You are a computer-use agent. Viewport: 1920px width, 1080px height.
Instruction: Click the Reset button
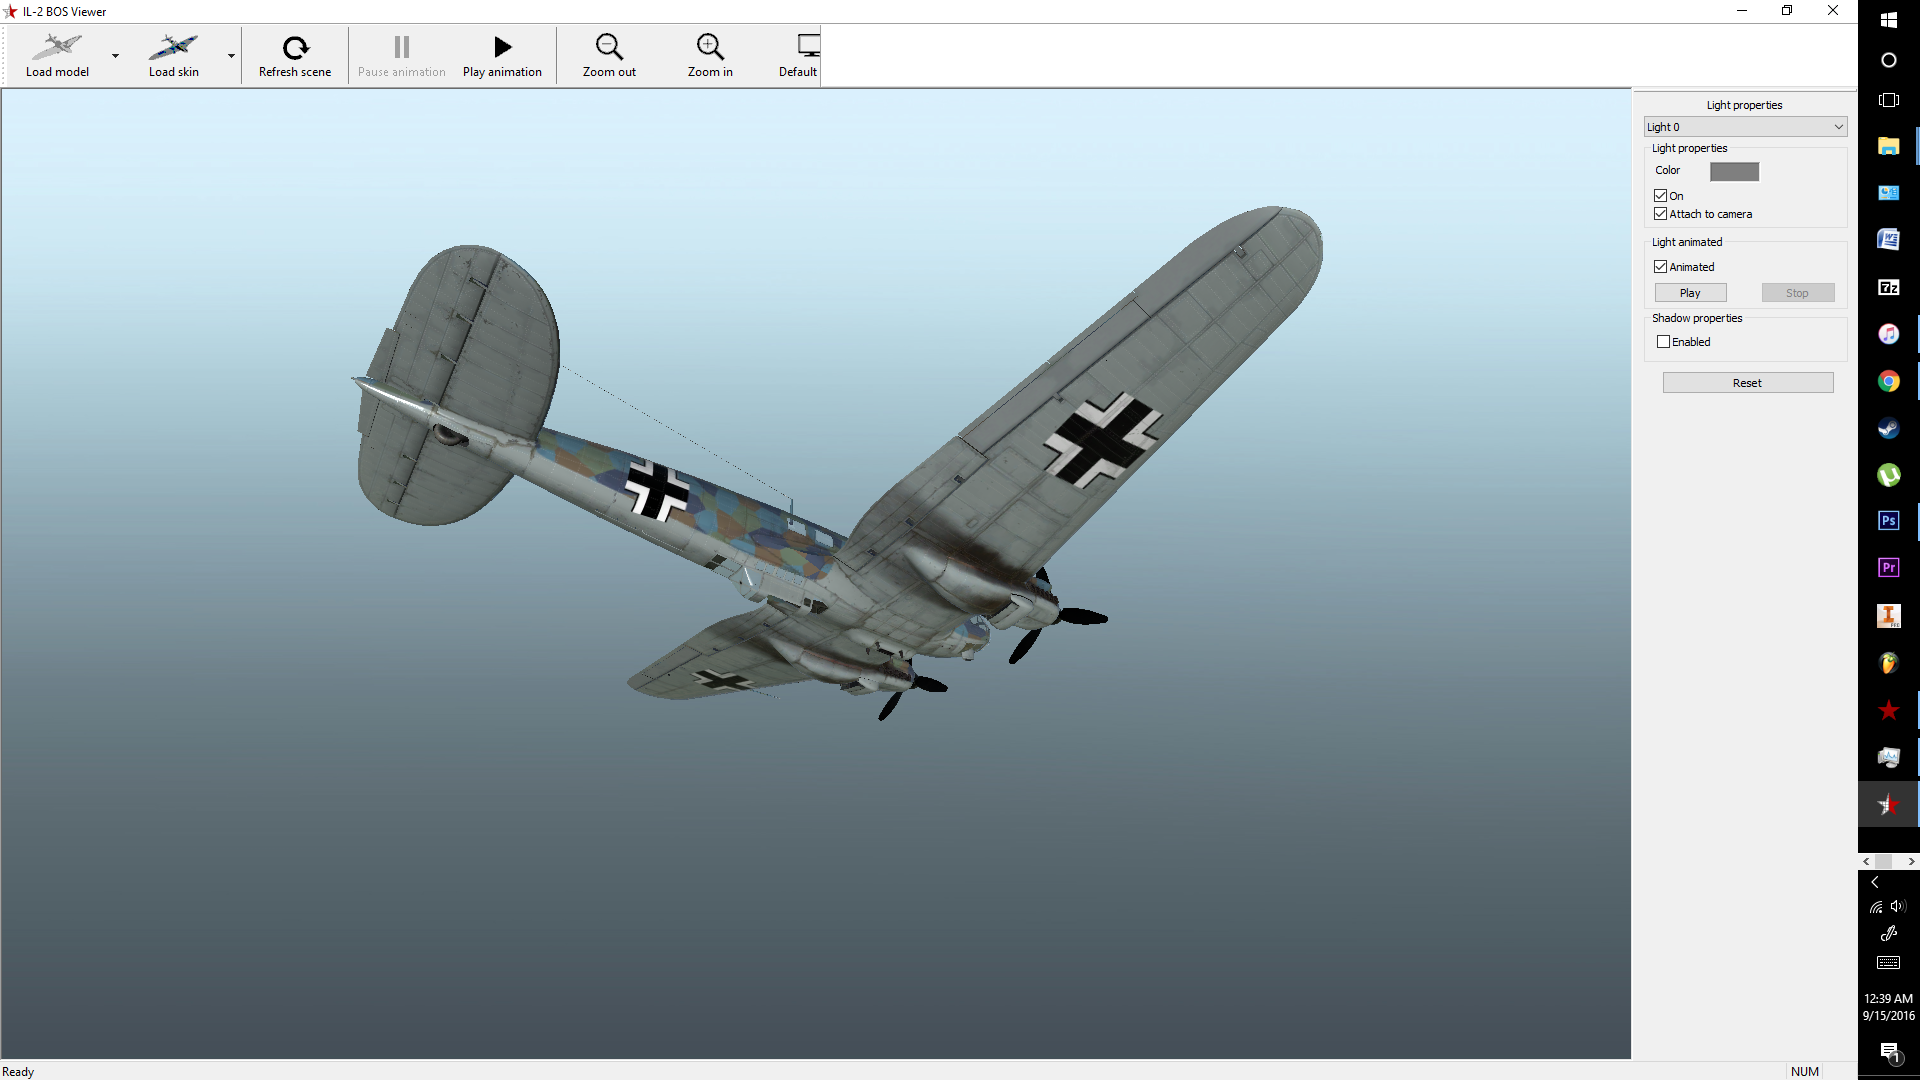pos(1747,383)
